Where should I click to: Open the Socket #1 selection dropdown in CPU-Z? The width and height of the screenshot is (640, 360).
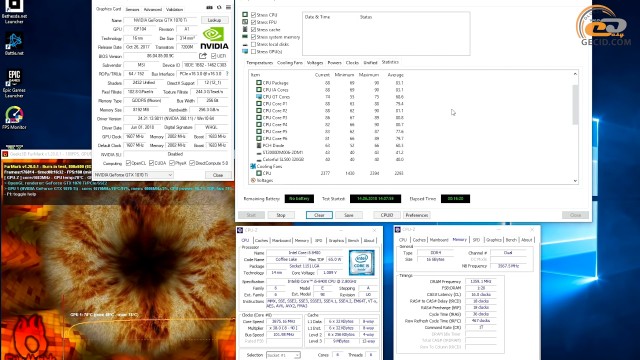pos(283,355)
